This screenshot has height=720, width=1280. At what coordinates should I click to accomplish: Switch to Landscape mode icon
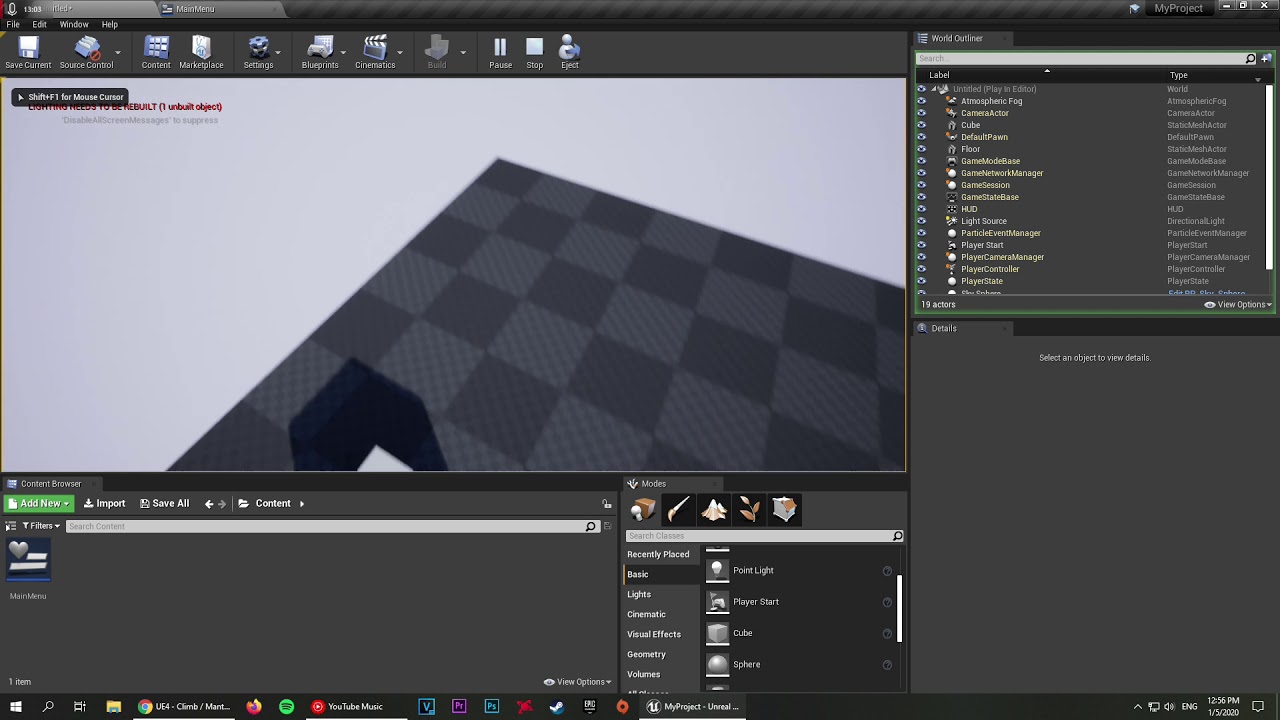(x=714, y=510)
